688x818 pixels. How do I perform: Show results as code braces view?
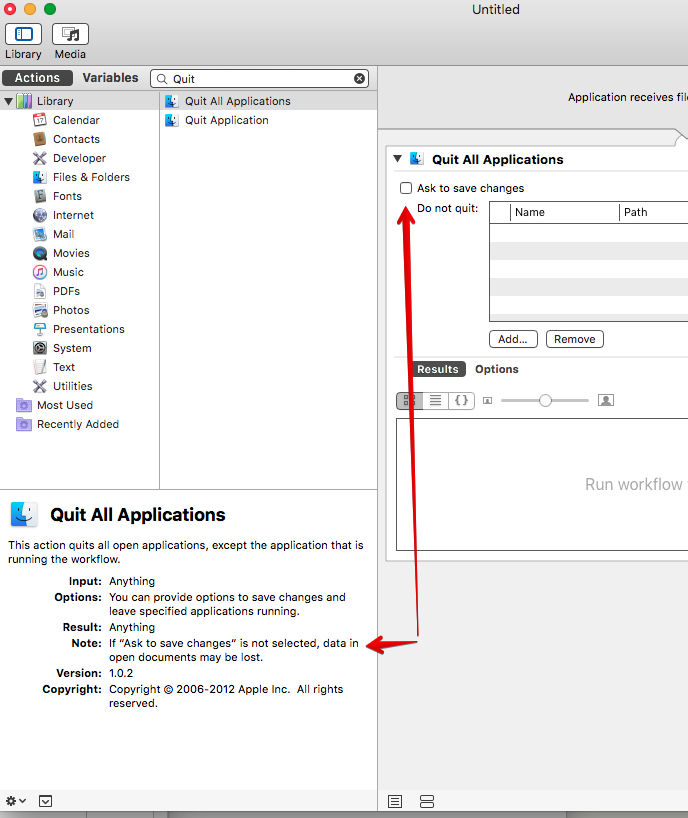462,401
